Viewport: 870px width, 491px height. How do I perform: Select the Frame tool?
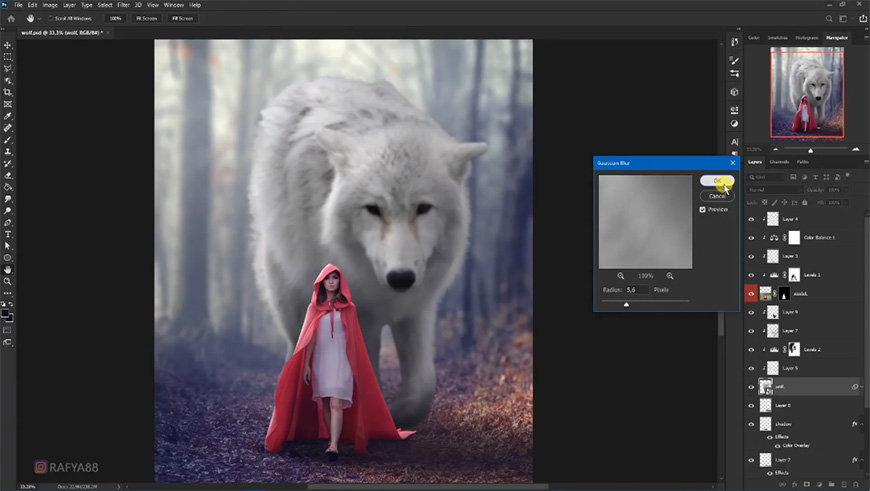pos(8,104)
